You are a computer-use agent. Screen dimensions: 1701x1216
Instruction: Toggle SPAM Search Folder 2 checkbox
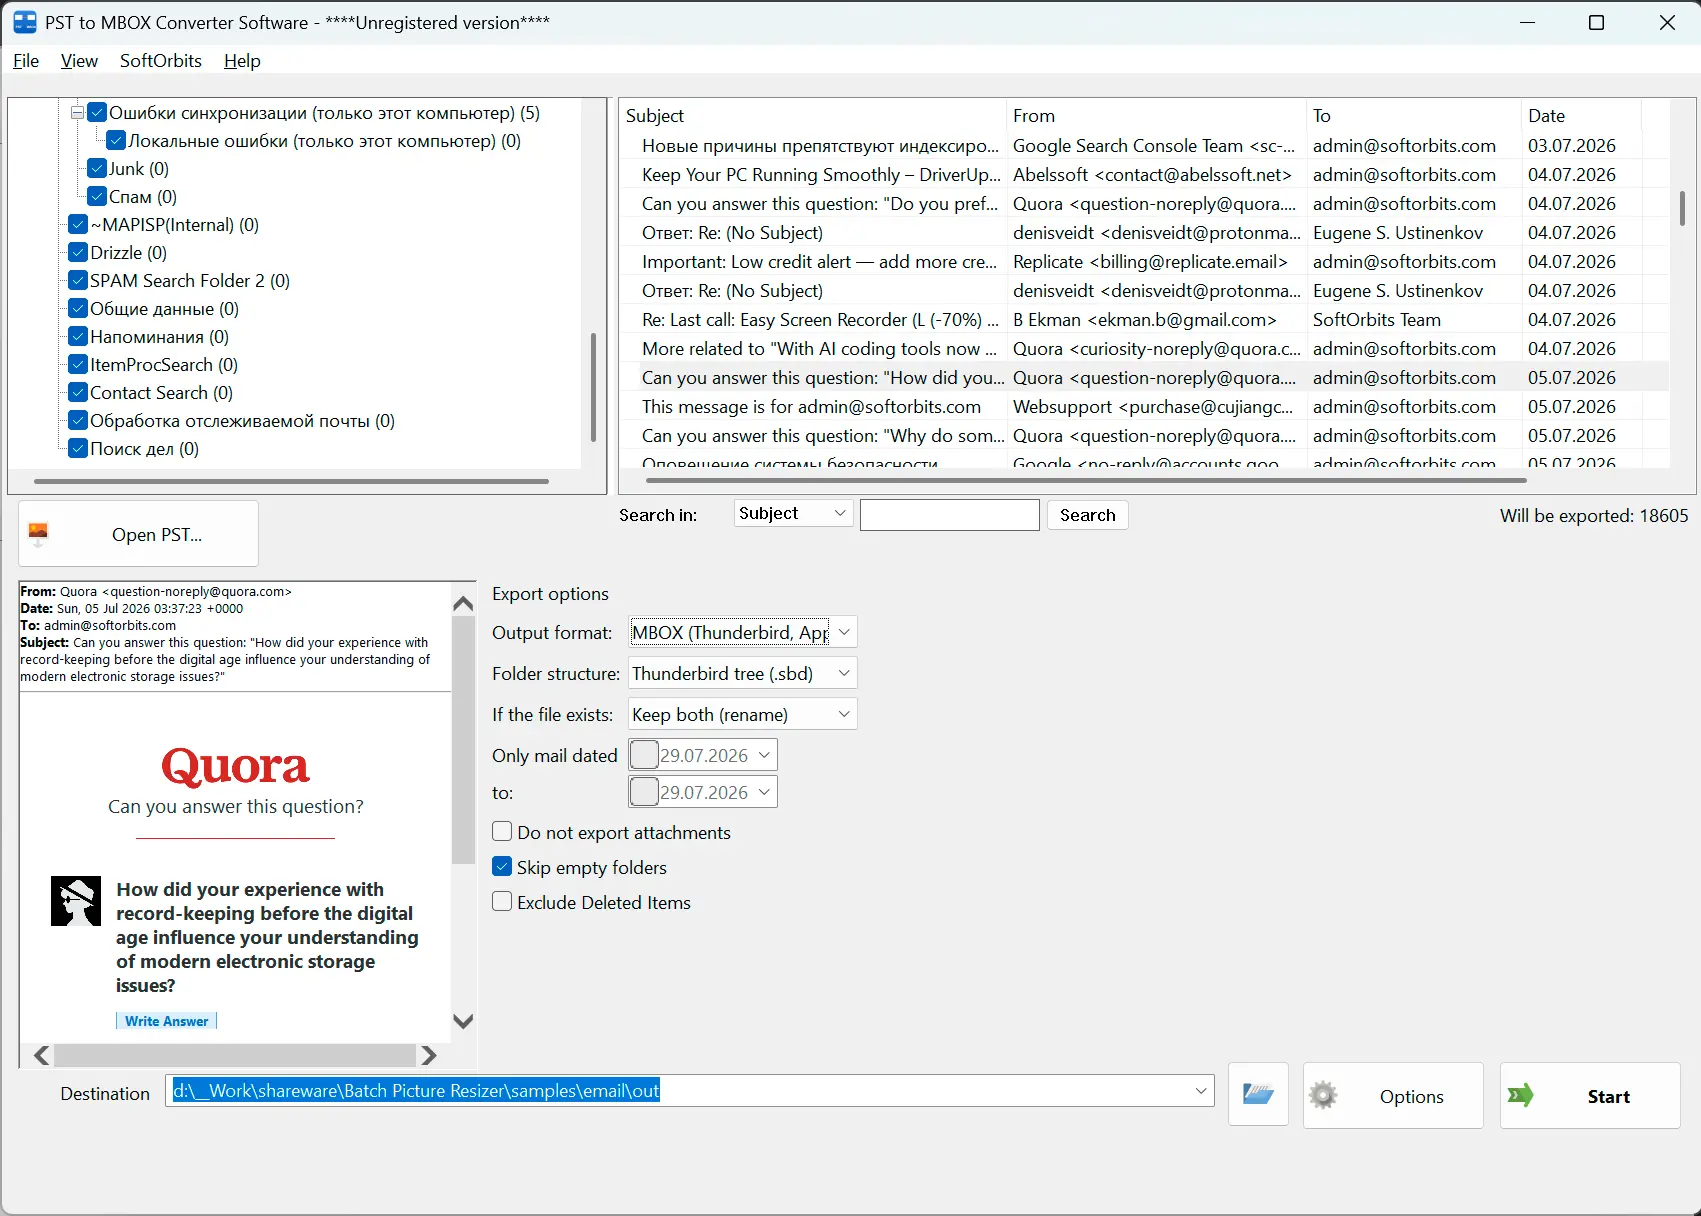[78, 281]
